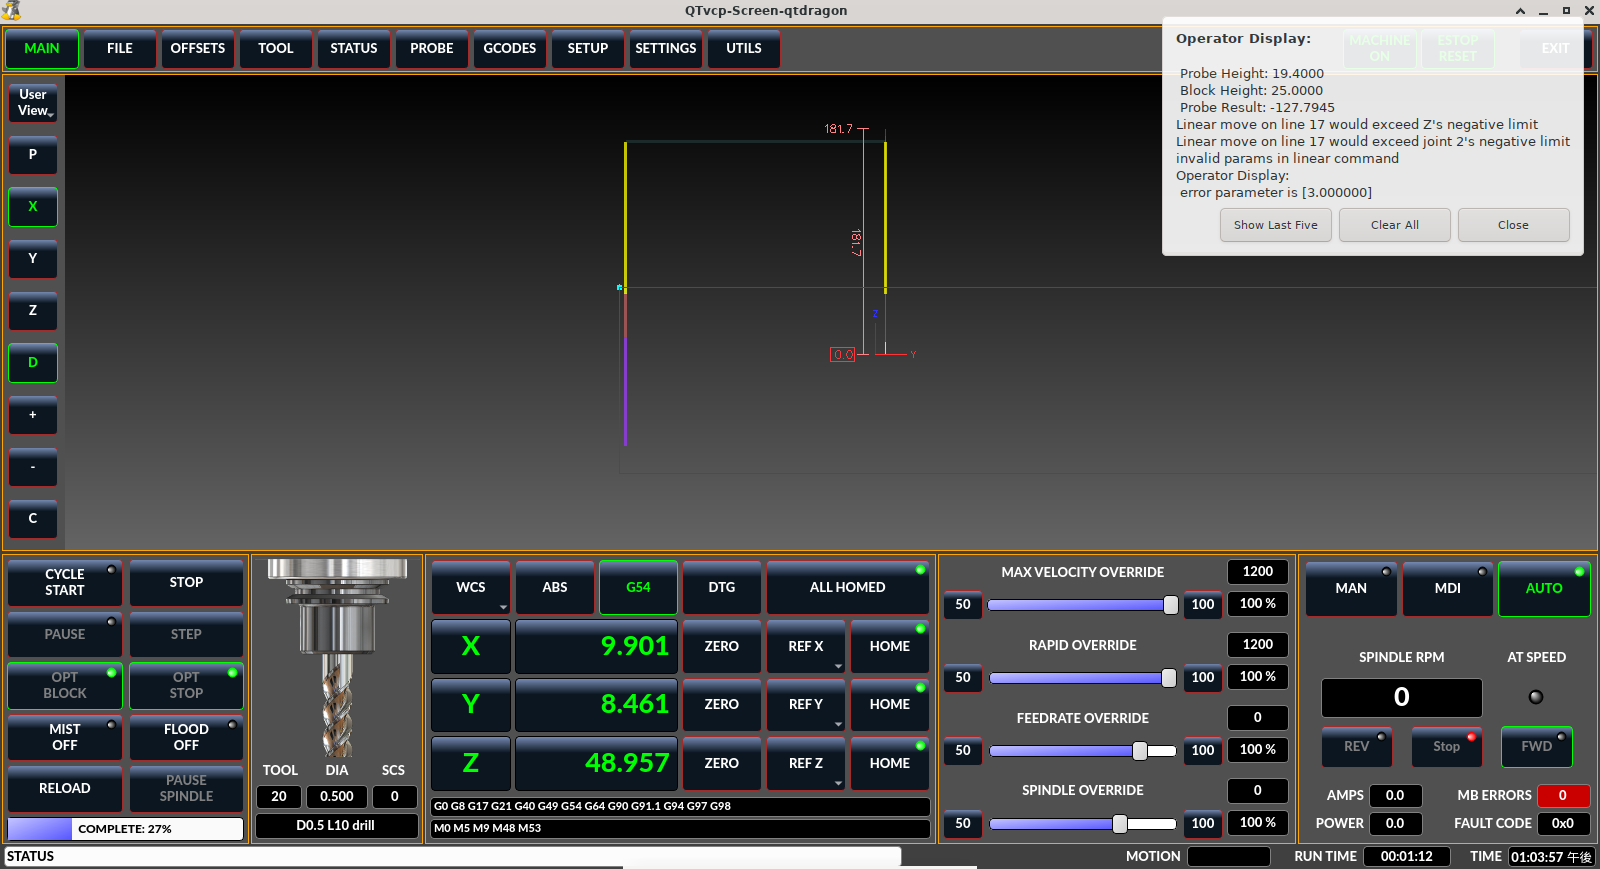1600x869 pixels.
Task: Select the P perspective view button
Action: pos(33,155)
